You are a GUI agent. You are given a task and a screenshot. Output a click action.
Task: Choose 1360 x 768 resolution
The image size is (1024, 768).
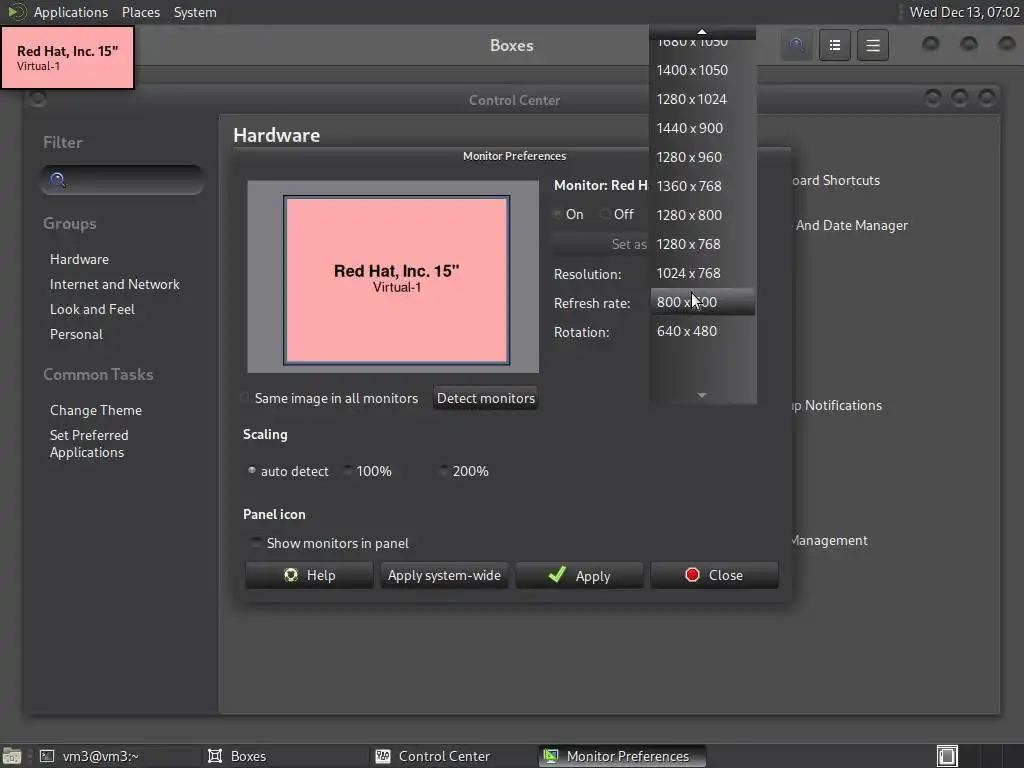pos(703,186)
